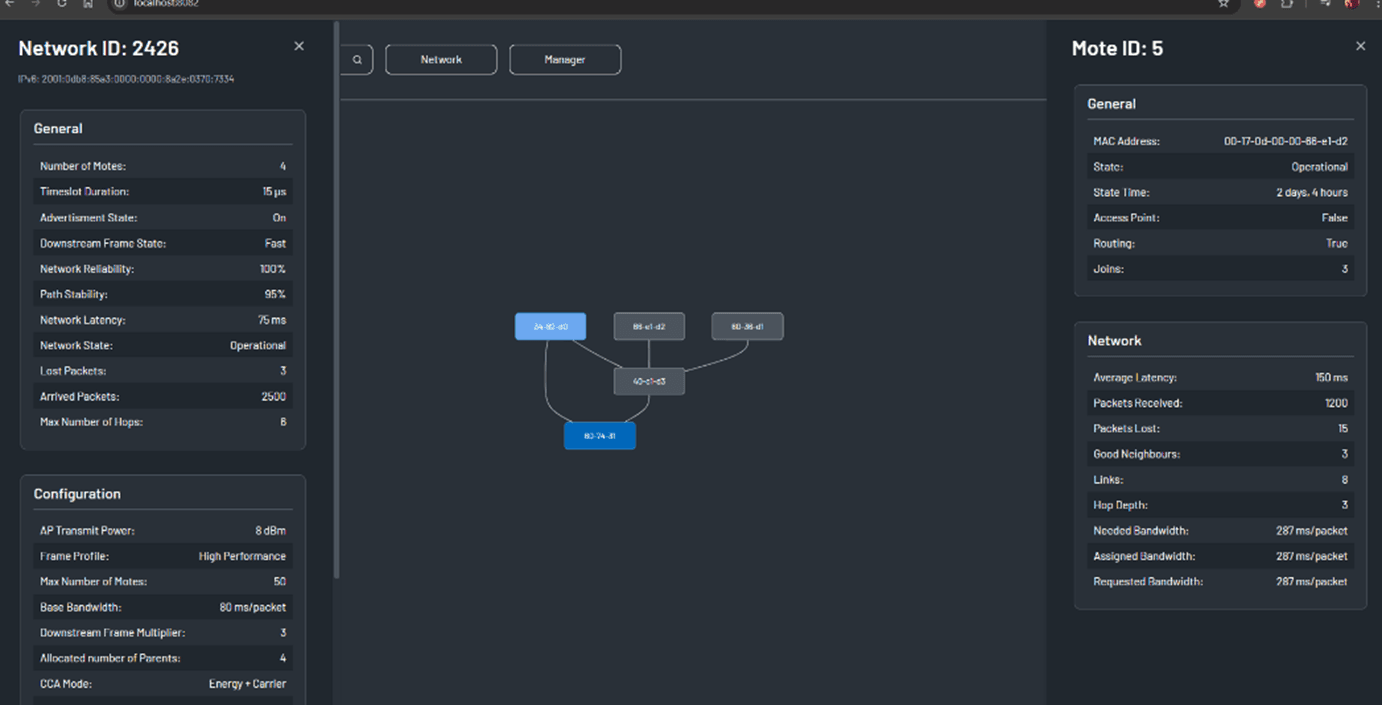Click the Max Number of Motes row
Viewport: 1382px width, 705px height.
(x=163, y=582)
